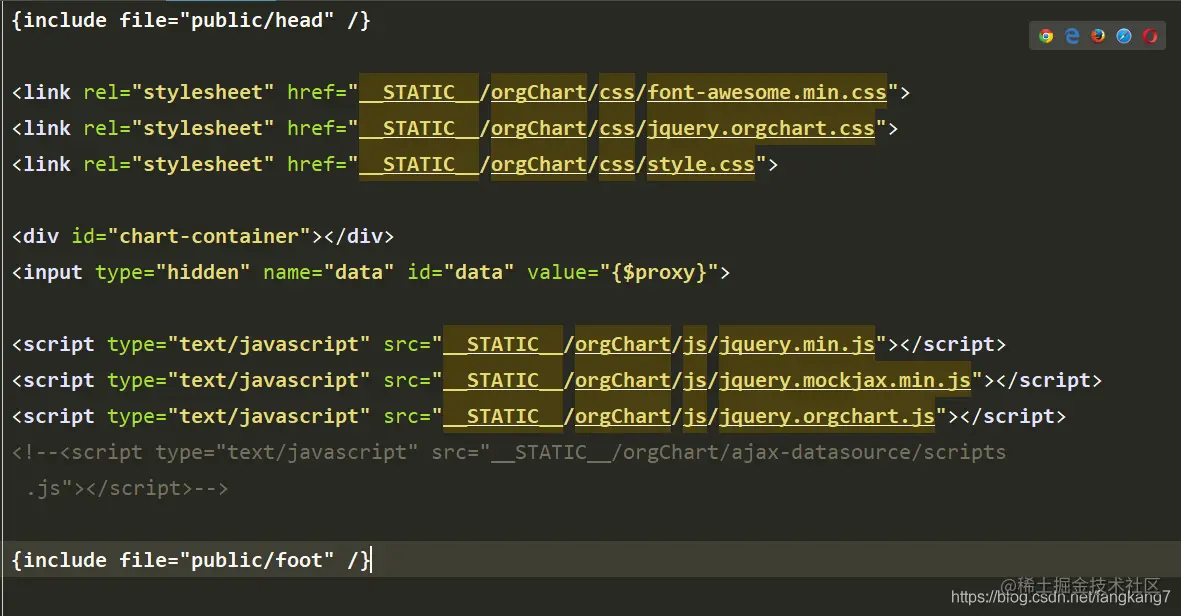Click __STATIC__ in the jquery.min.js script line
This screenshot has width=1181, height=616.
[x=502, y=345]
